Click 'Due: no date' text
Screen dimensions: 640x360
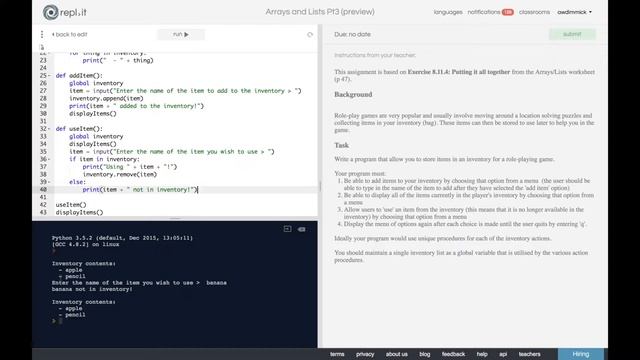pos(352,35)
